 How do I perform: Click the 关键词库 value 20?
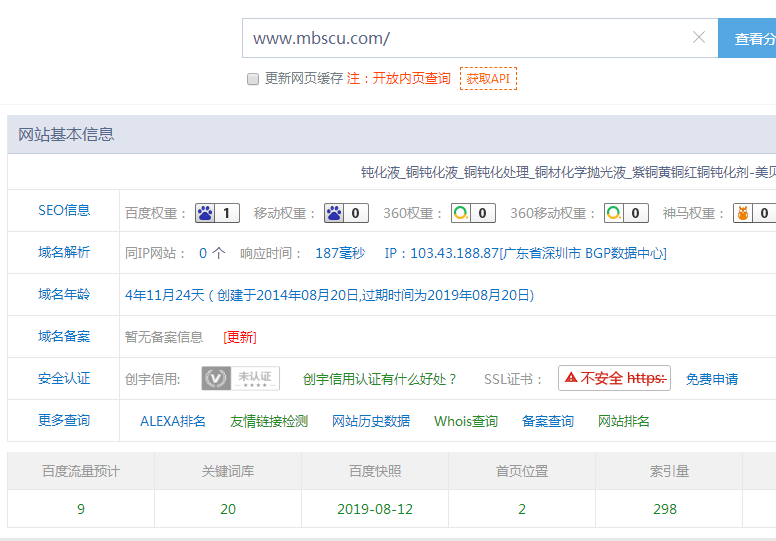(228, 509)
